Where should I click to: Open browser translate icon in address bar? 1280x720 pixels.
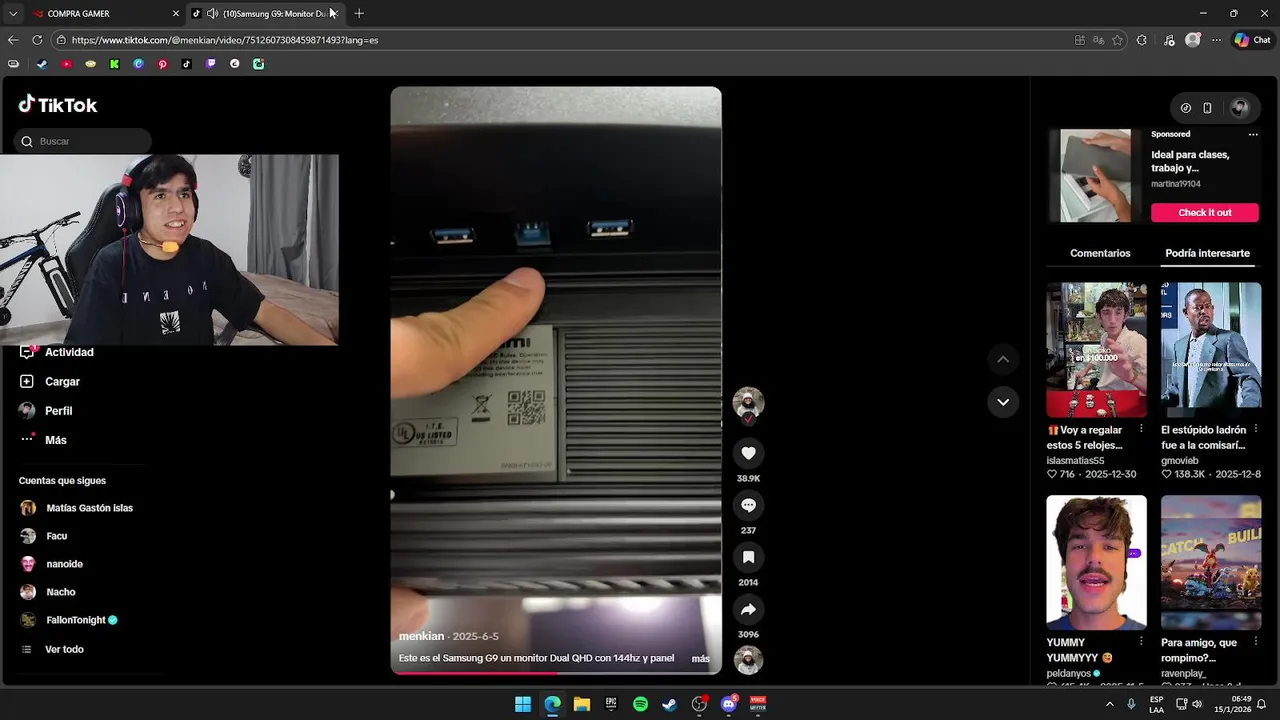click(1098, 40)
